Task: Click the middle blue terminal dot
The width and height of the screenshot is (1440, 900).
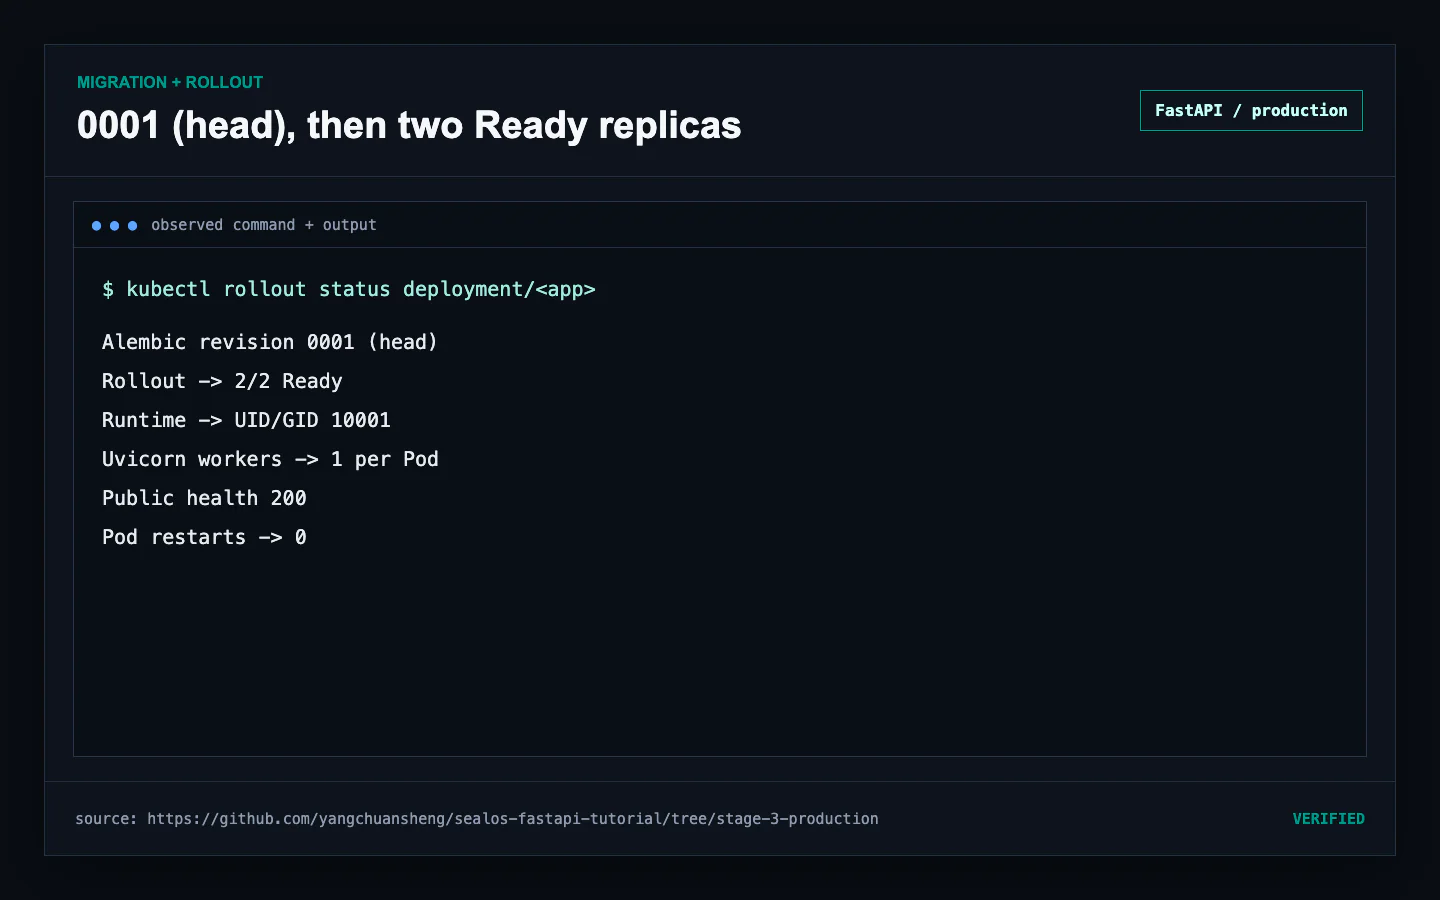Action: (114, 226)
